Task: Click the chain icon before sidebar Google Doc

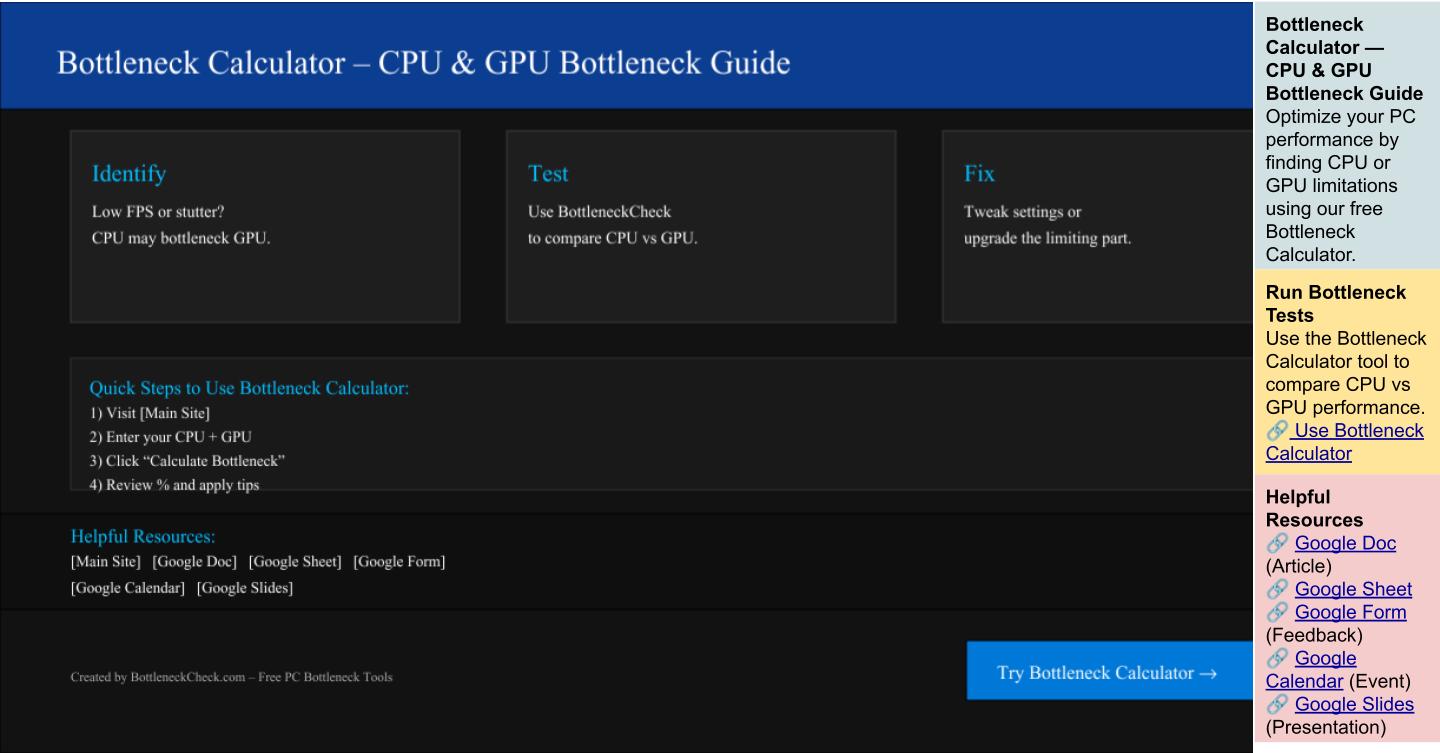Action: [1276, 544]
